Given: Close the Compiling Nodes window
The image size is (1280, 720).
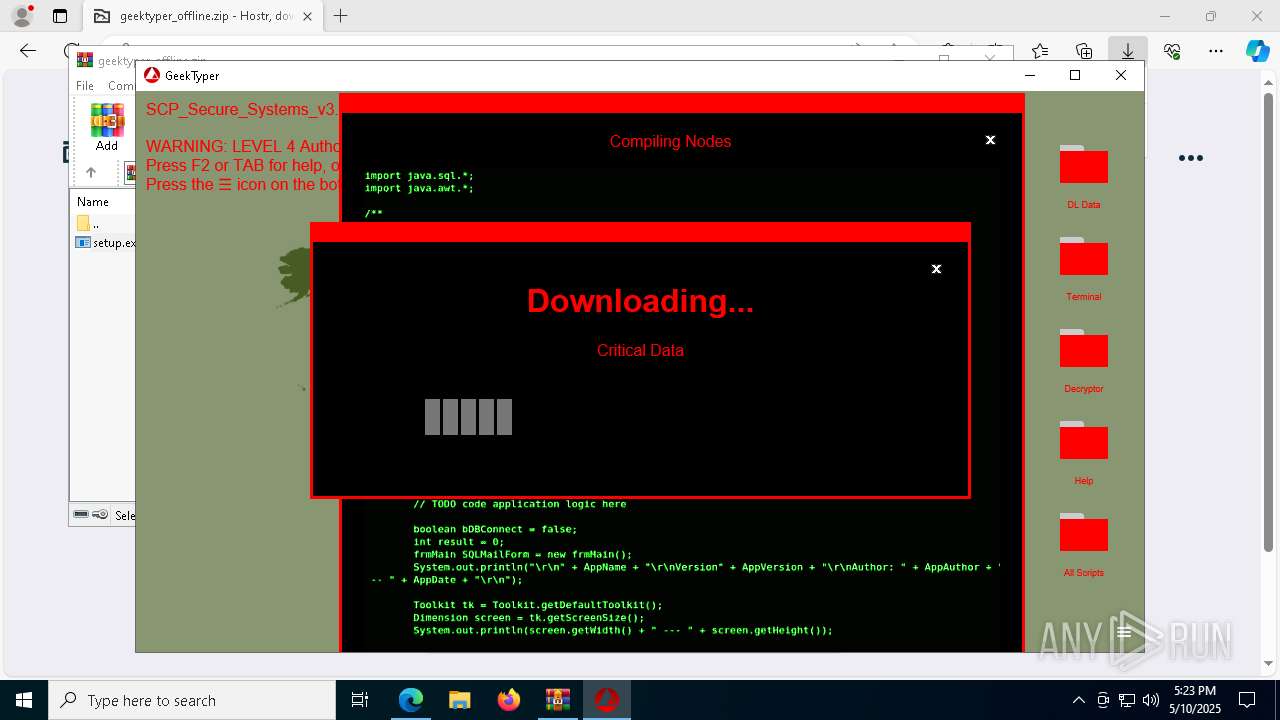Looking at the screenshot, I should (990, 140).
